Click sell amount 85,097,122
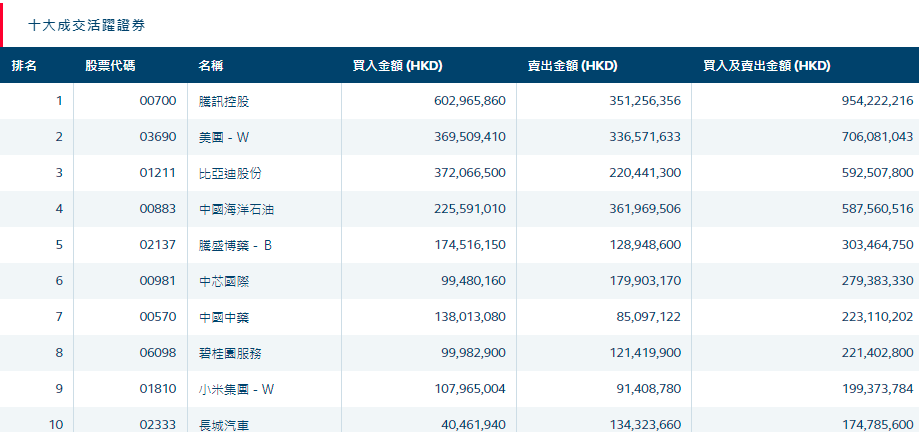The width and height of the screenshot is (919, 432). point(648,317)
